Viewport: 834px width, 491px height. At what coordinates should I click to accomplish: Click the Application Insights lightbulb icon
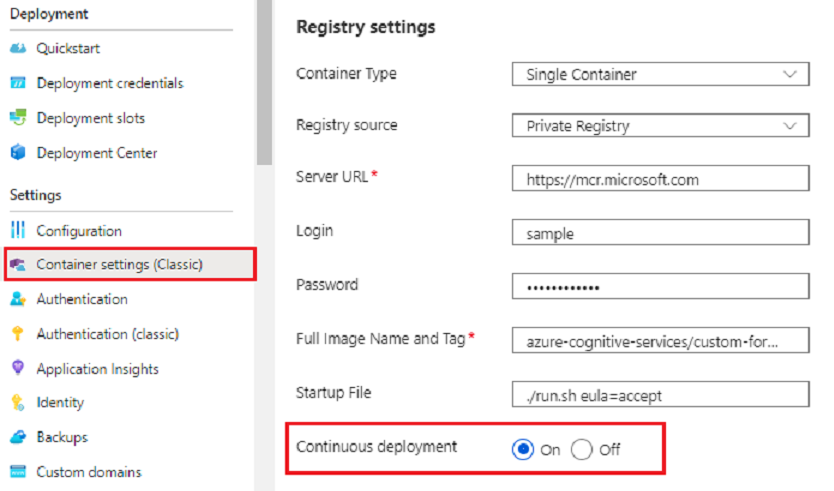[x=17, y=369]
